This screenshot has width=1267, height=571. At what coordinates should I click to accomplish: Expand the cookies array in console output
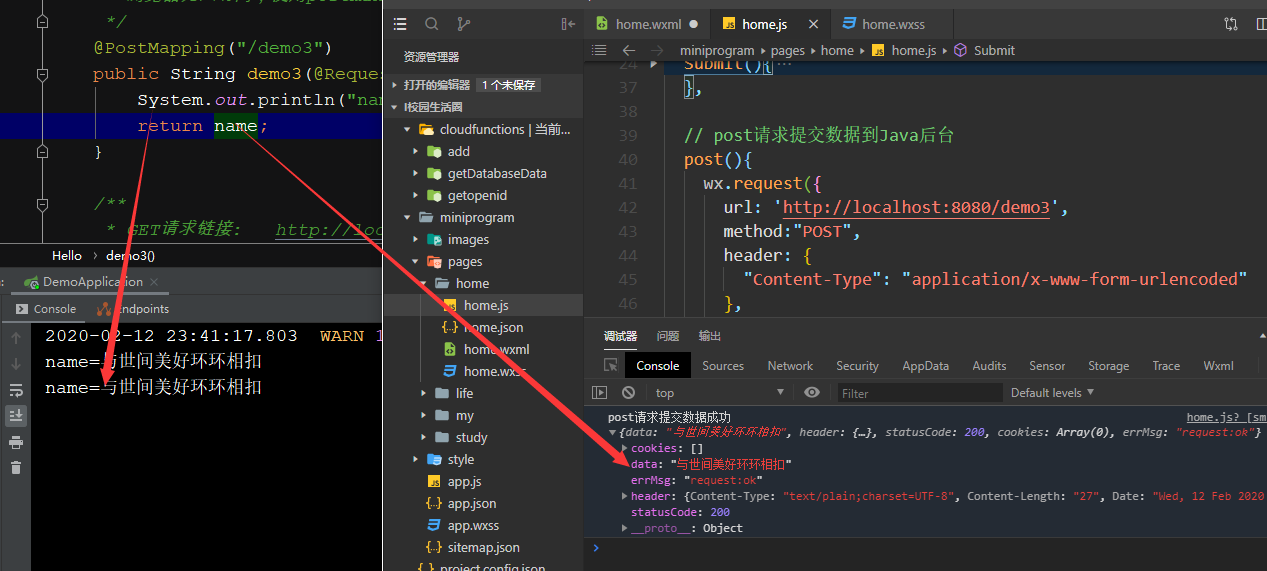625,448
